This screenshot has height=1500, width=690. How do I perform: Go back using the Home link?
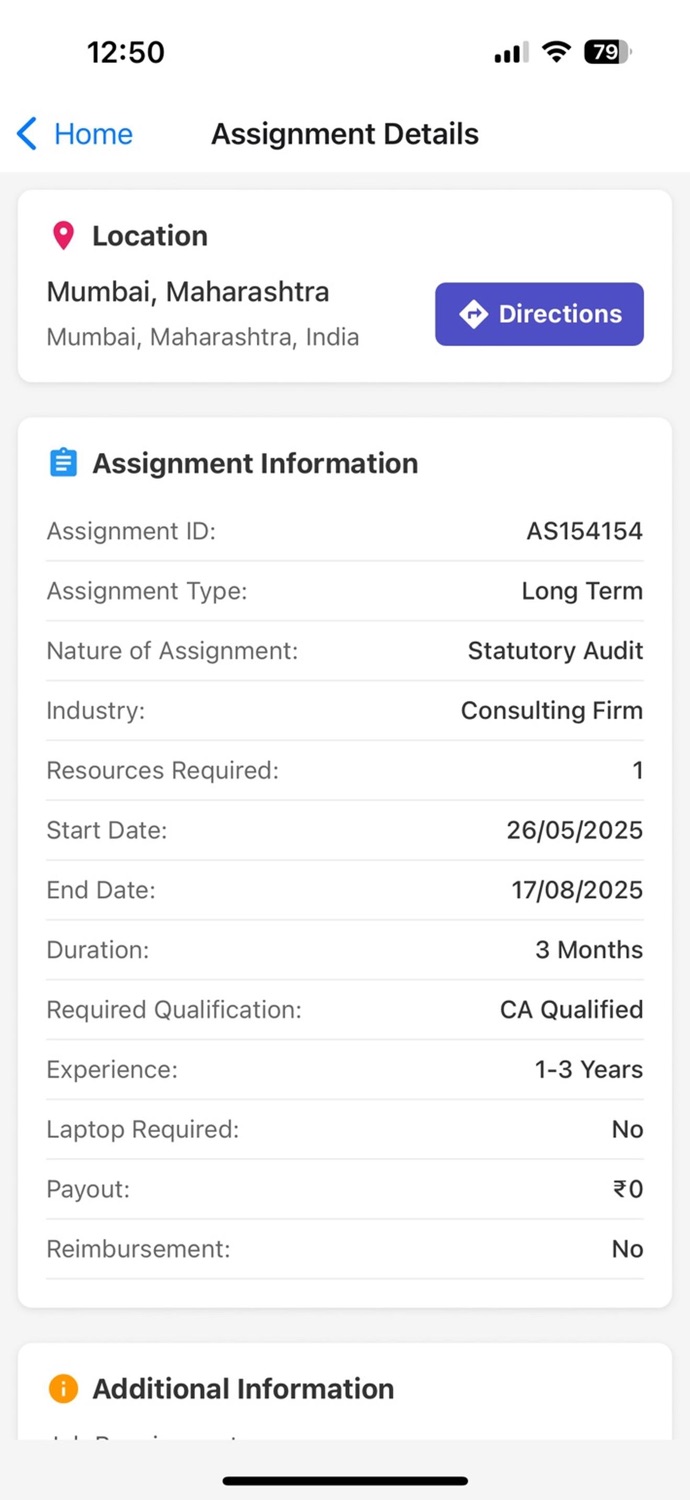(x=93, y=134)
